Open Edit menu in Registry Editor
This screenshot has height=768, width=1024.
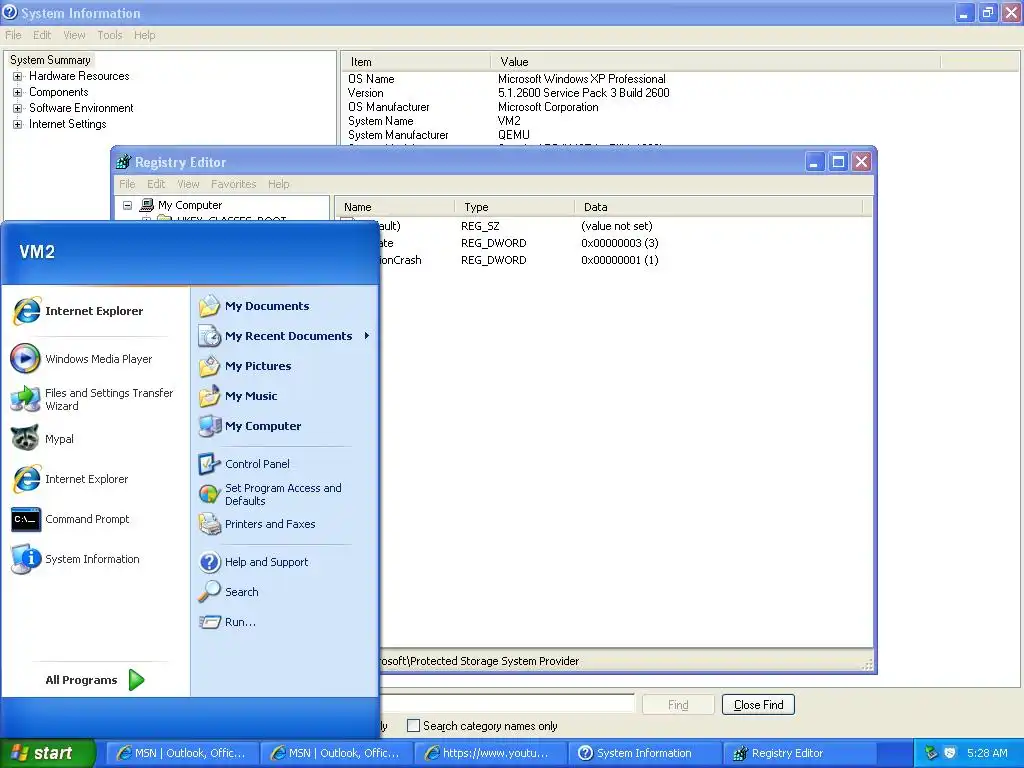pos(155,184)
